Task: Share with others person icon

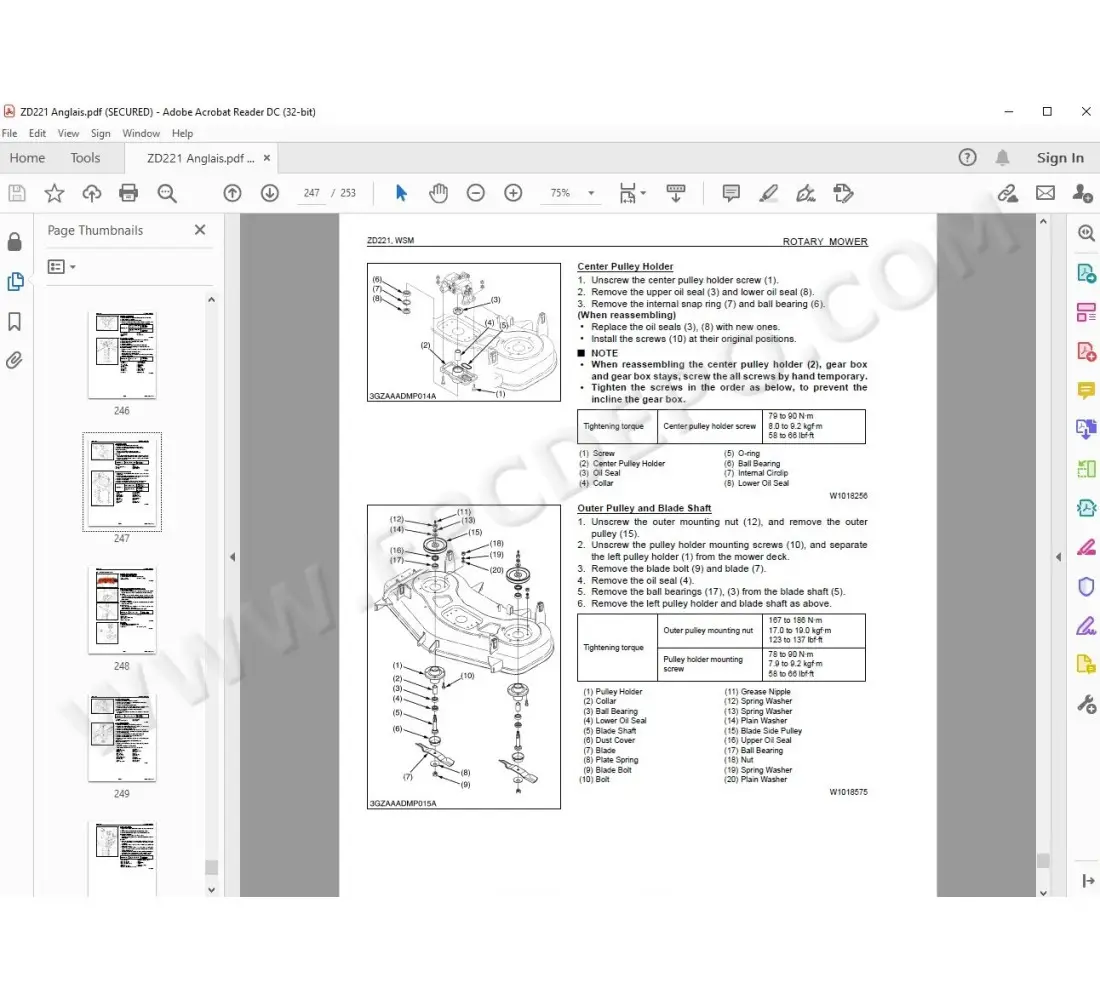Action: [1082, 193]
